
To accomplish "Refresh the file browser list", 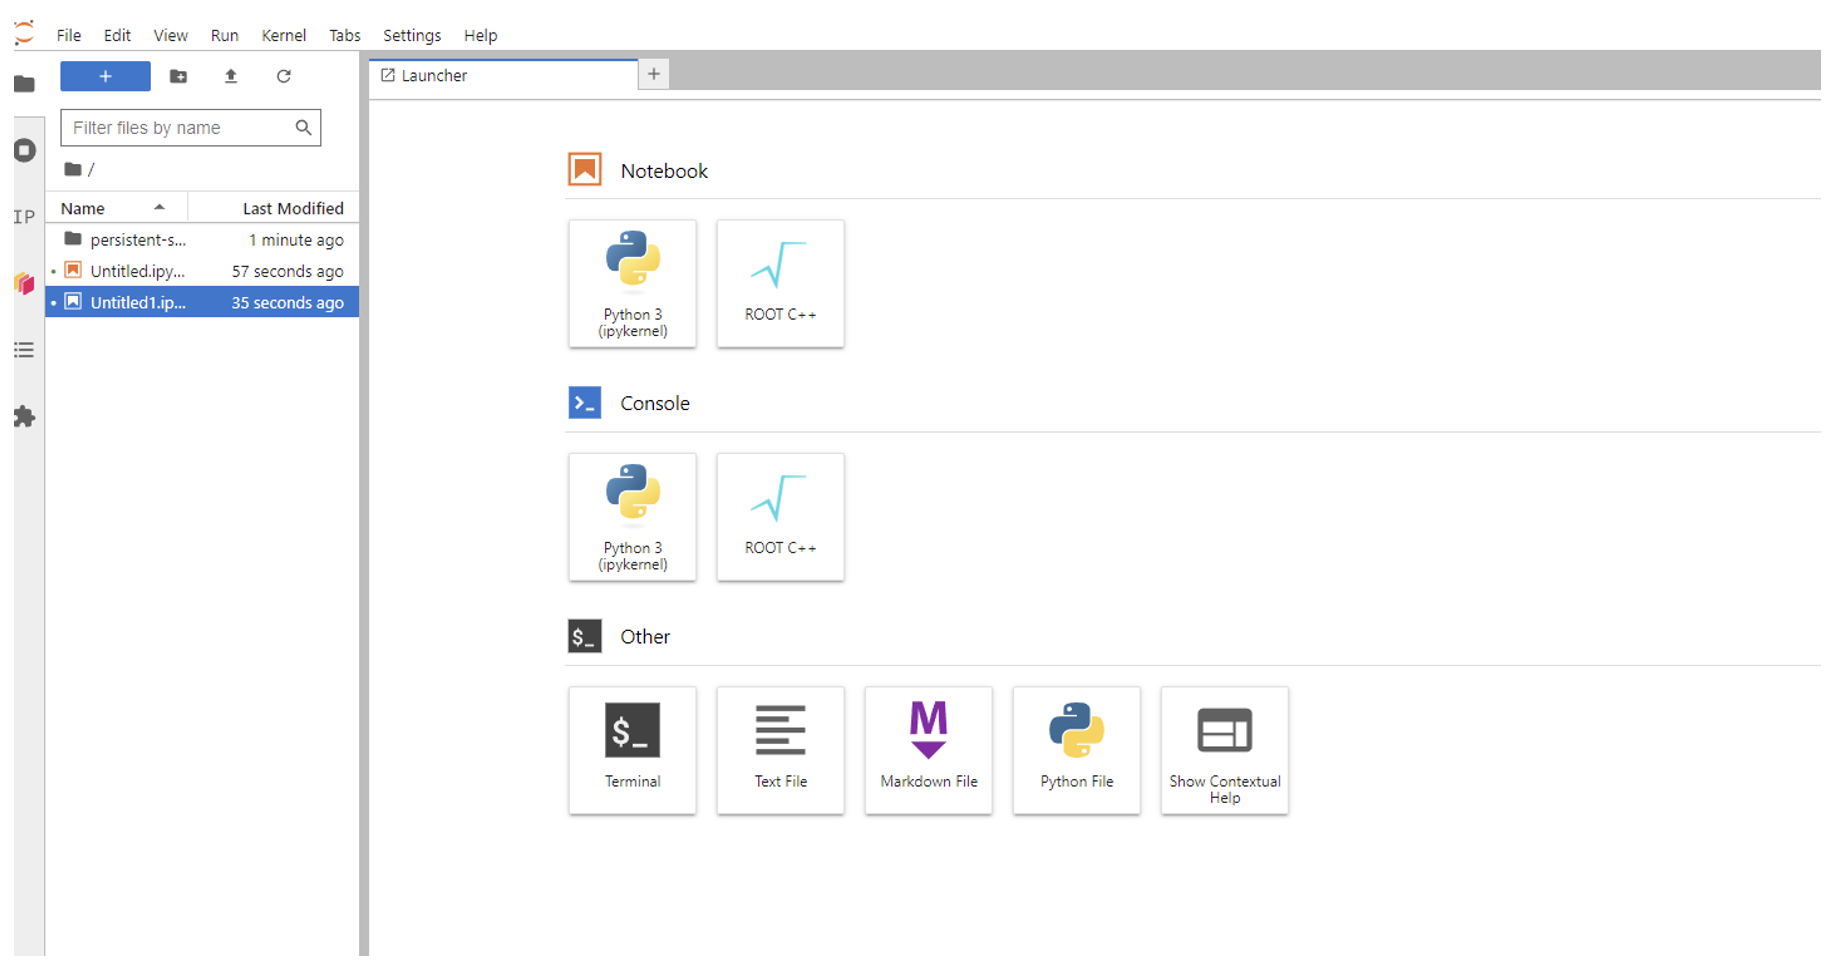I will click(284, 76).
